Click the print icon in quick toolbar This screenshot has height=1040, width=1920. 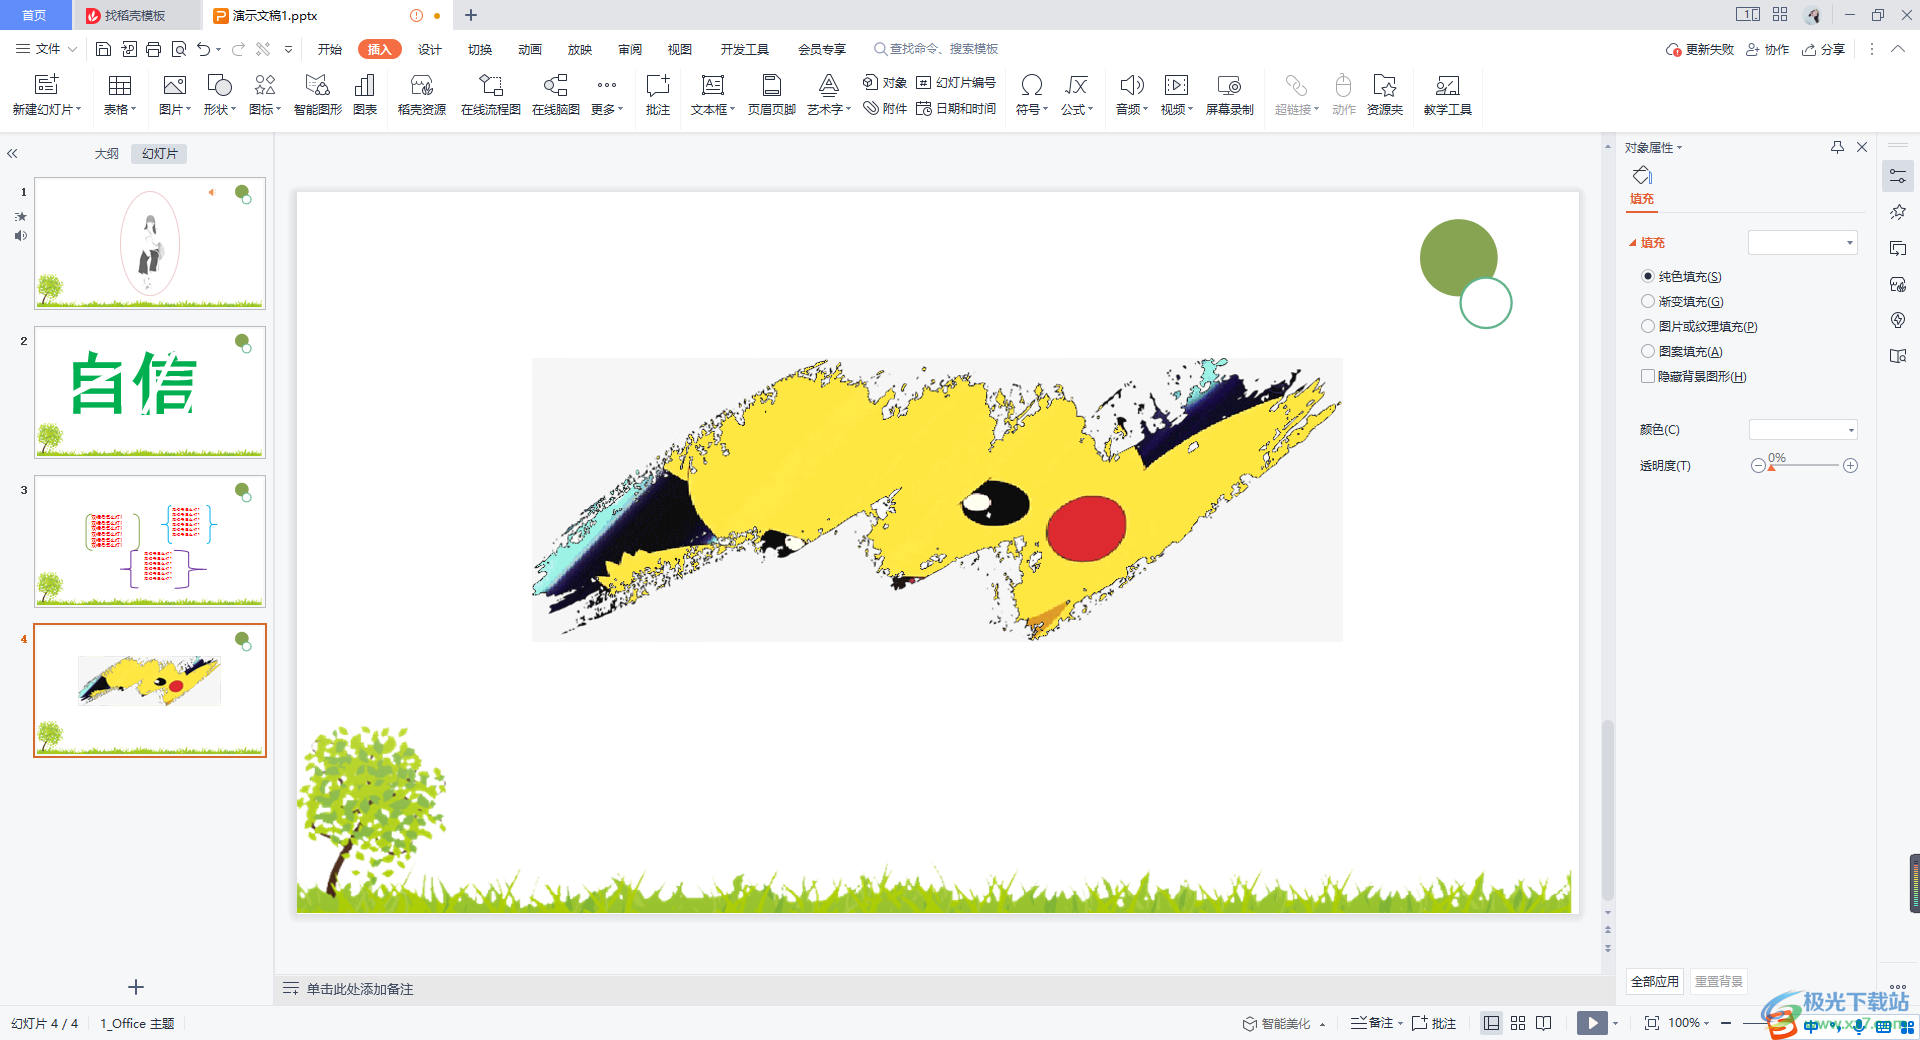click(153, 49)
